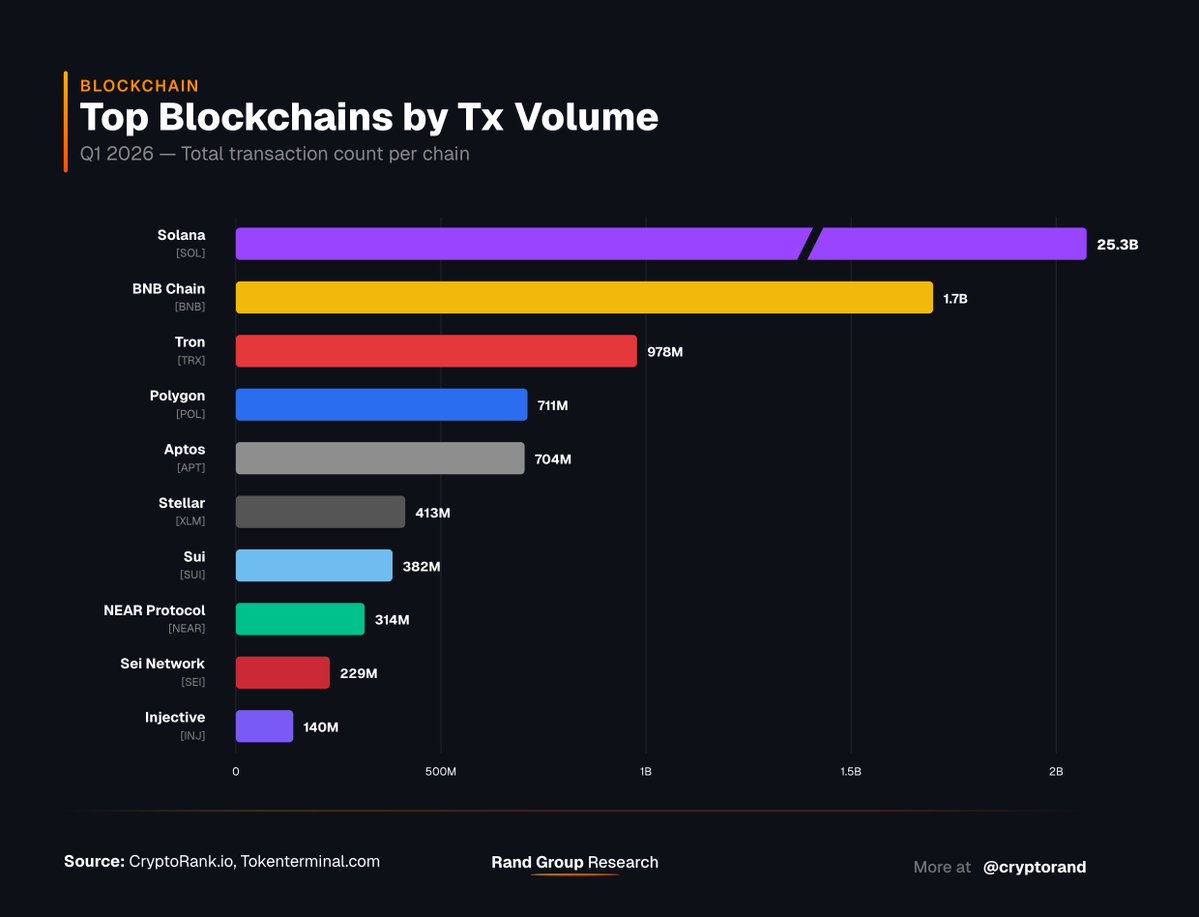Click the purple Solana bar
This screenshot has width=1199, height=917.
tap(520, 244)
